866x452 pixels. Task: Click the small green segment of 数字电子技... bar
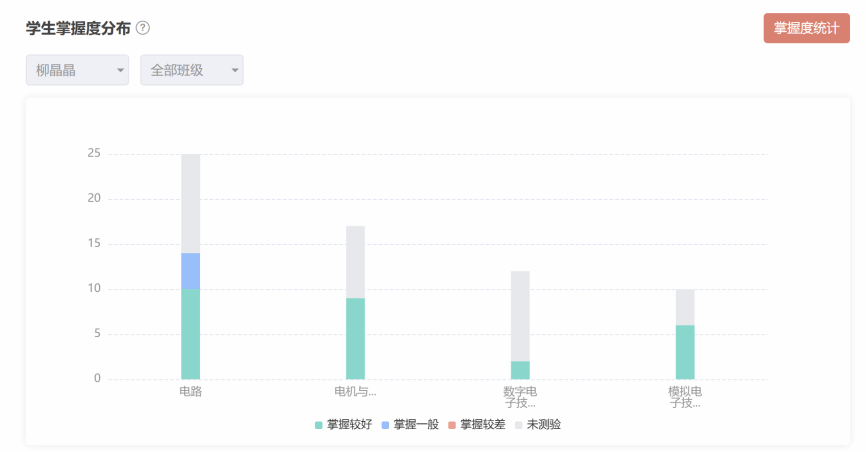point(520,370)
